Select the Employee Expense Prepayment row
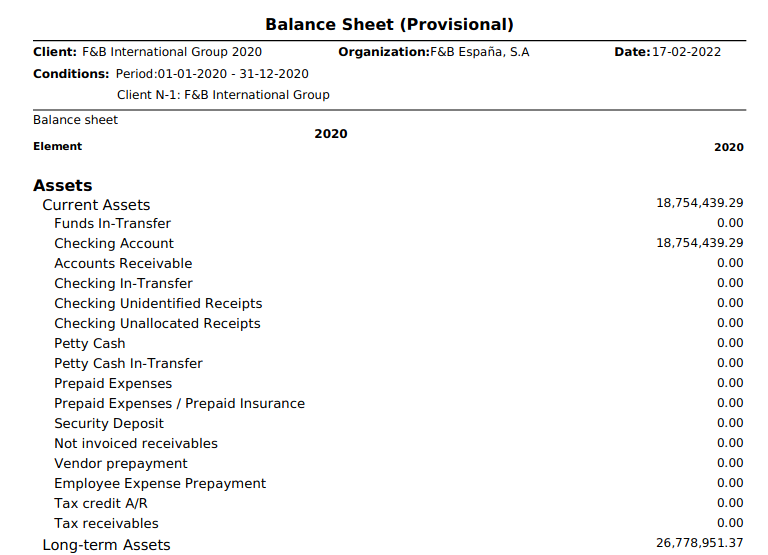This screenshot has height=555, width=768. point(160,484)
